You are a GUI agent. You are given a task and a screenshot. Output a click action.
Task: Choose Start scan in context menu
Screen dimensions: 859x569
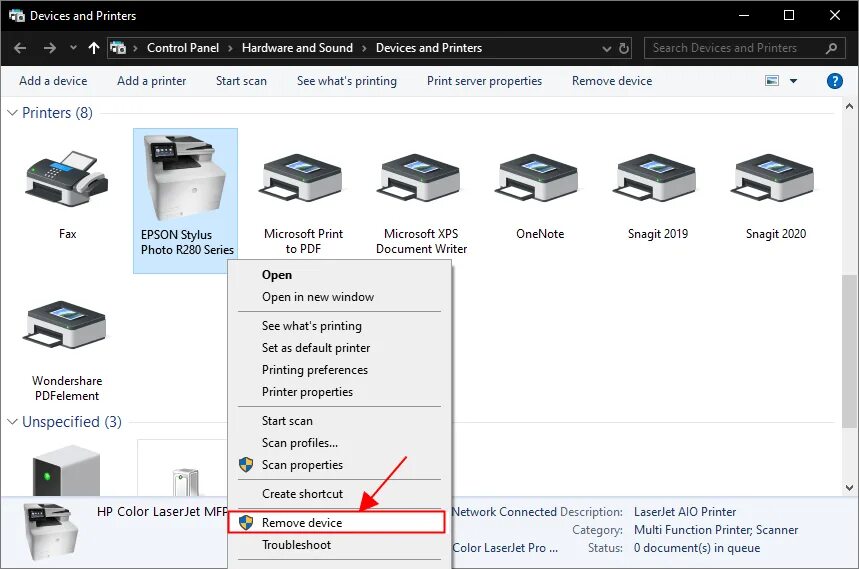pyautogui.click(x=340, y=421)
